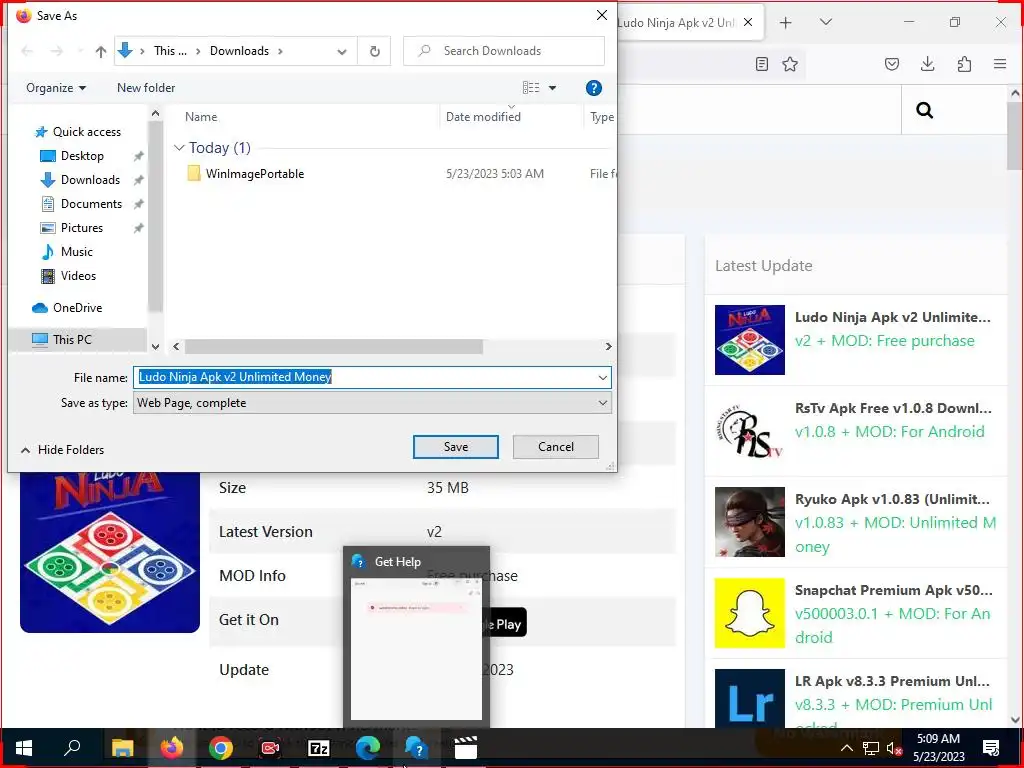1024x768 pixels.
Task: Open Snapchat Premium Apk v50... link
Action: point(893,590)
